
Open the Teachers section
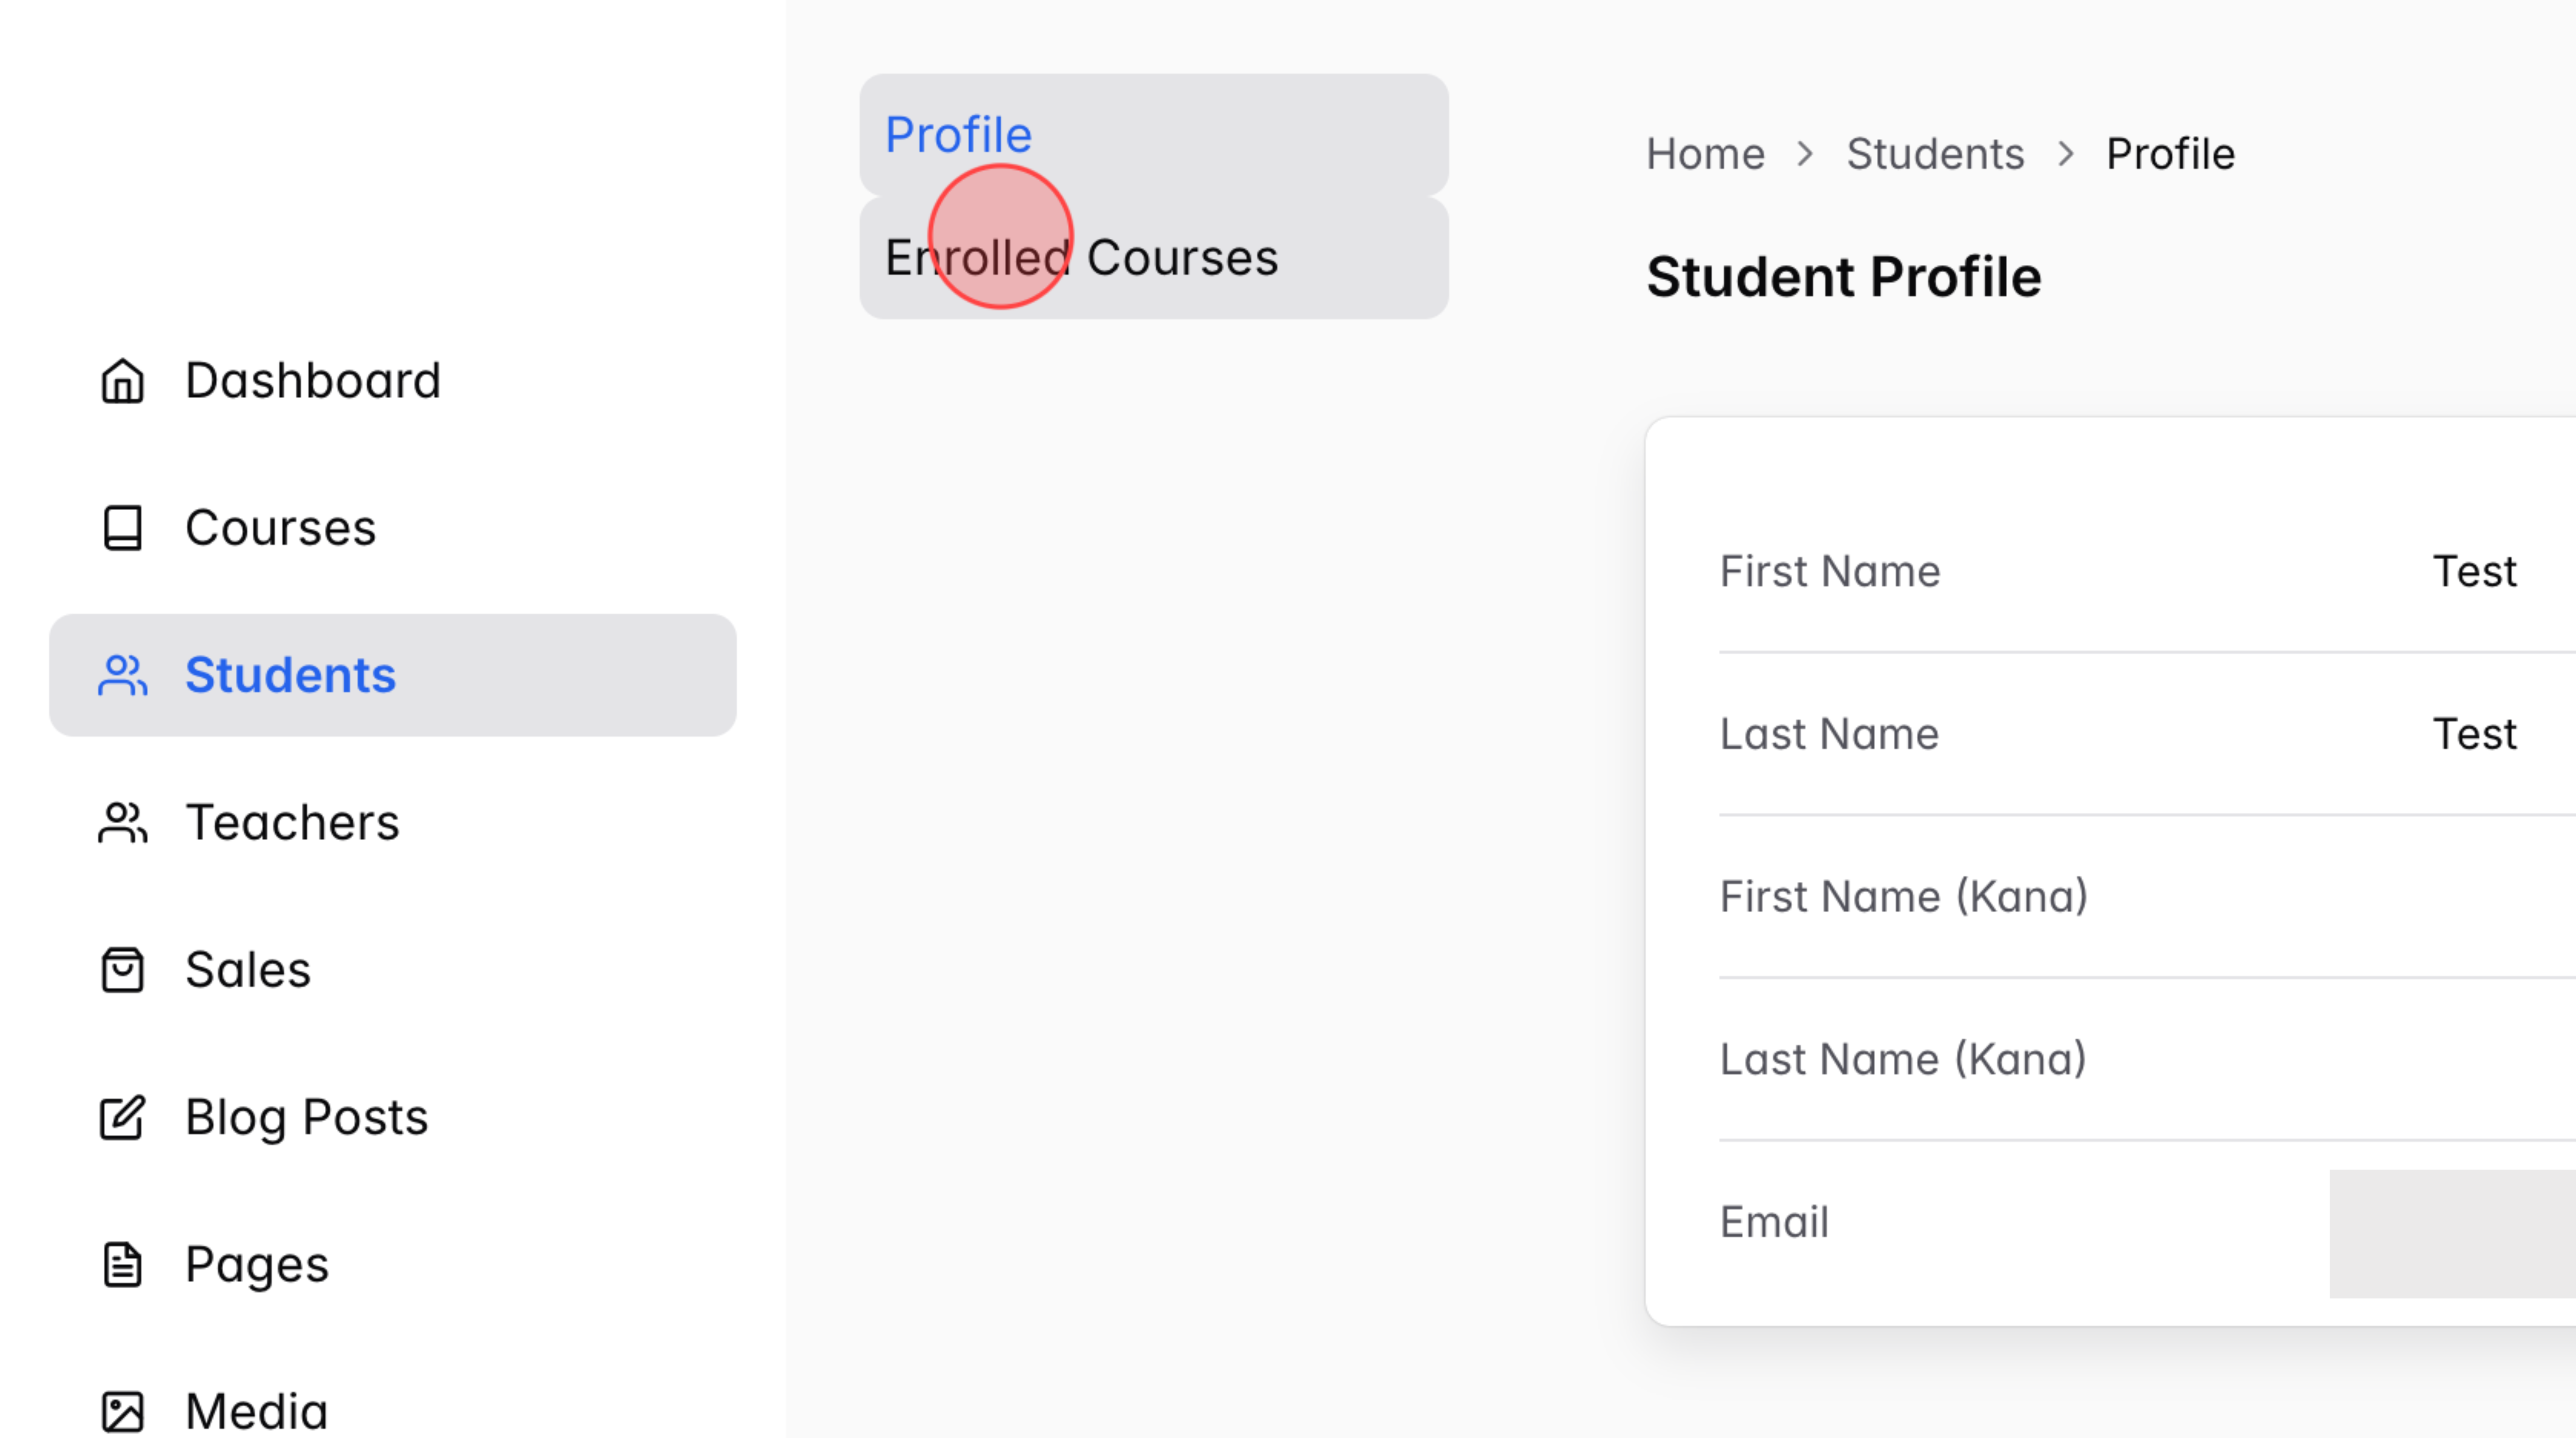coord(290,822)
